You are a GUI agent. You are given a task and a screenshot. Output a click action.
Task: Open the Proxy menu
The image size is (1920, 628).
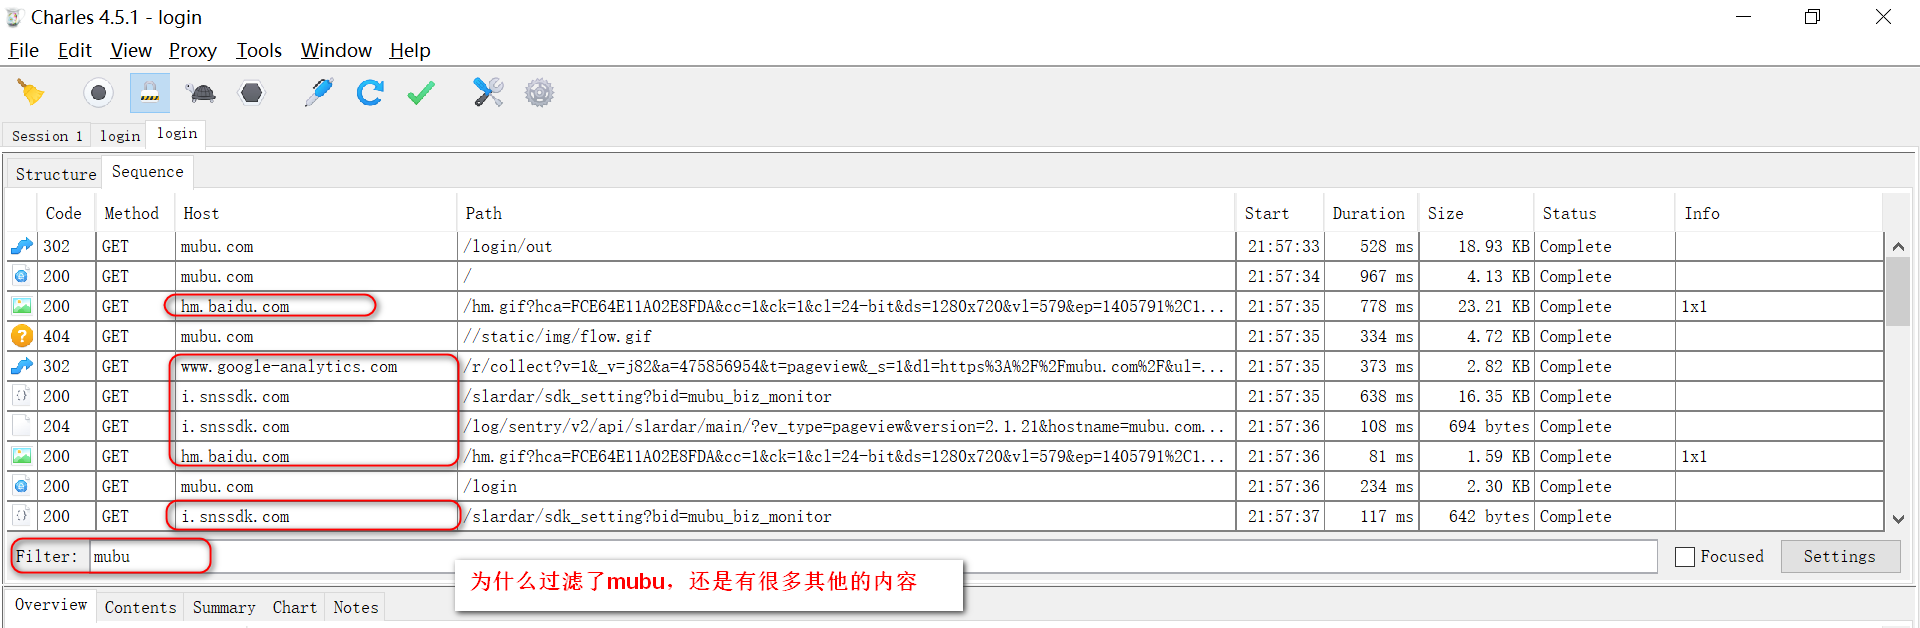point(193,50)
